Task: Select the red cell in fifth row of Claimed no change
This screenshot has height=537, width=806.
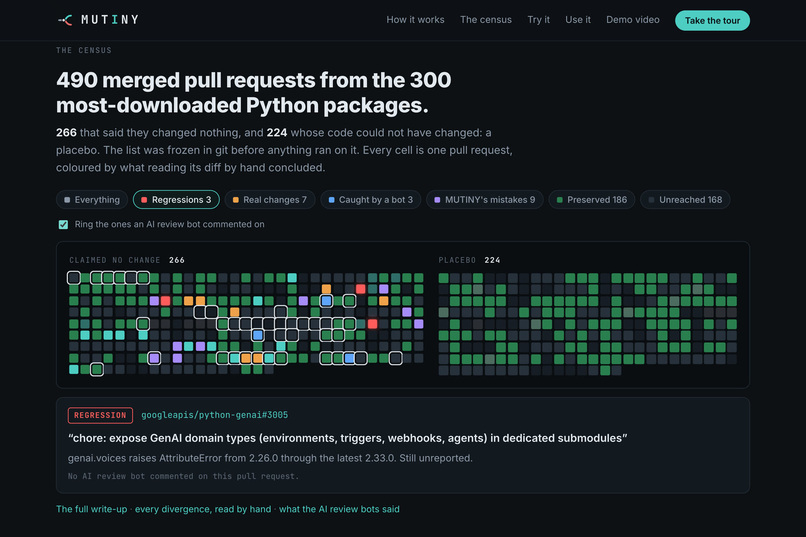Action: click(372, 324)
